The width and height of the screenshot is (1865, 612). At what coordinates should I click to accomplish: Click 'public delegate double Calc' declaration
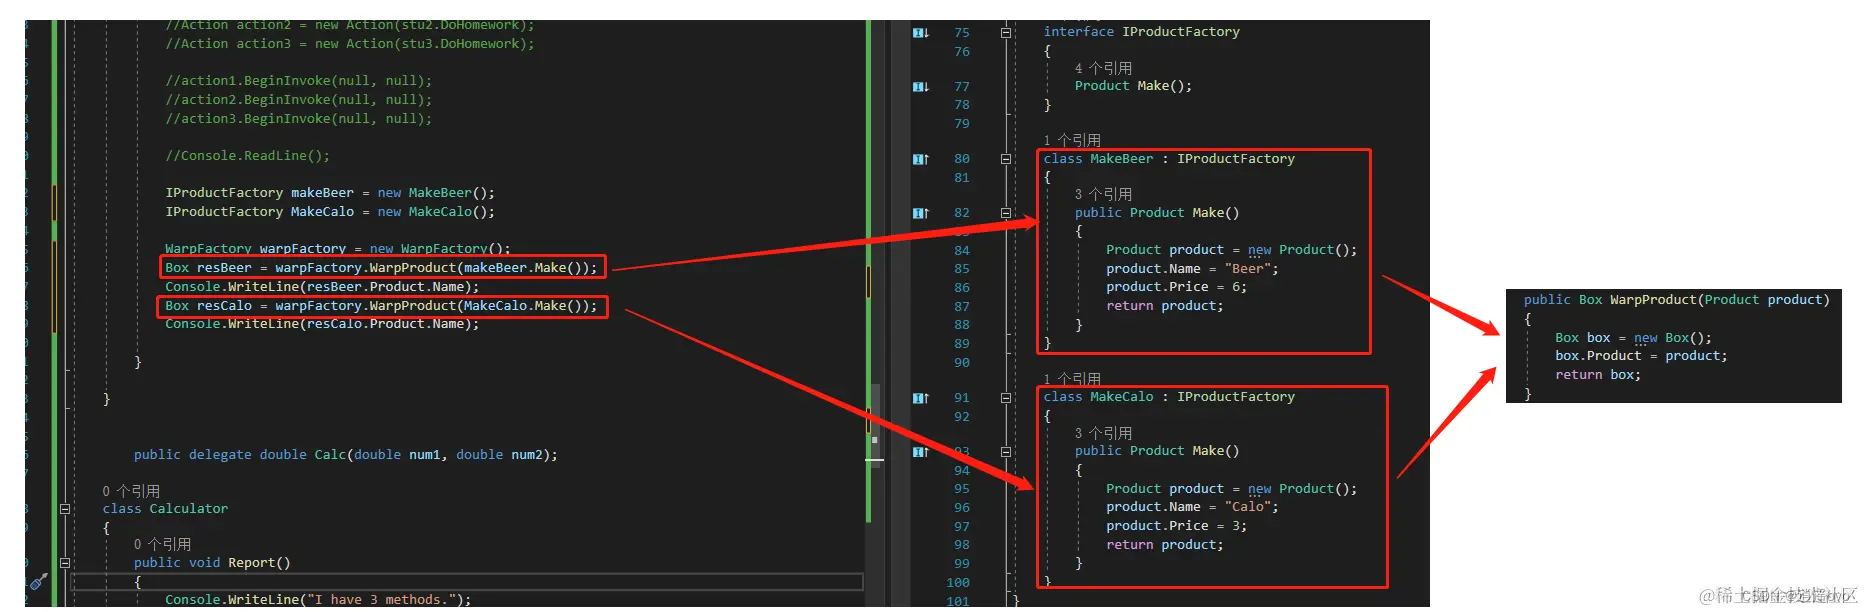(x=346, y=455)
